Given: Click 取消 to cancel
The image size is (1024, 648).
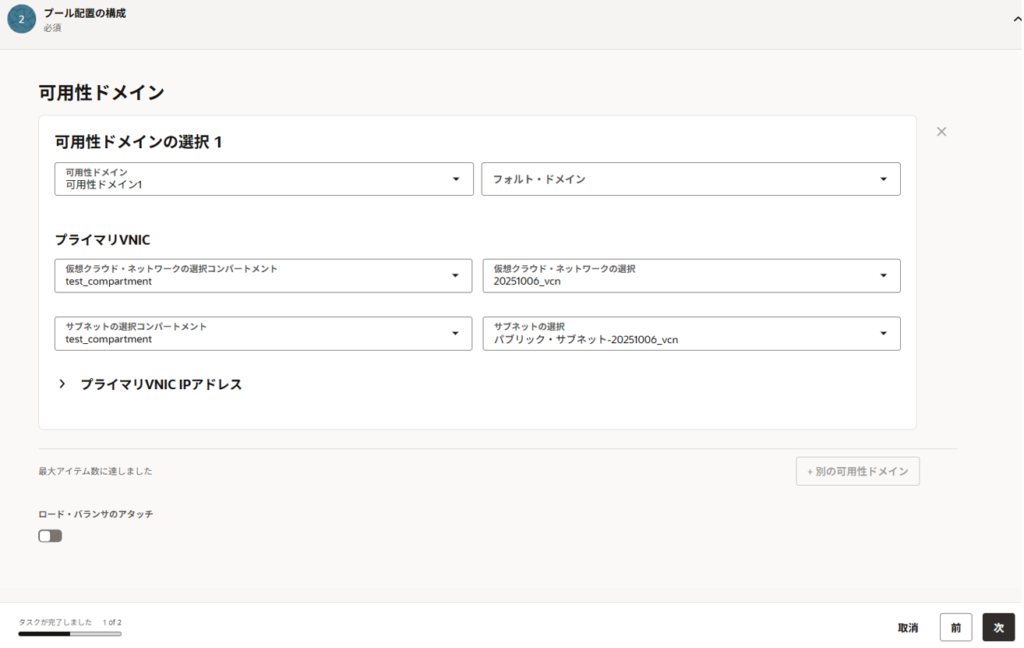Looking at the screenshot, I should point(907,628).
